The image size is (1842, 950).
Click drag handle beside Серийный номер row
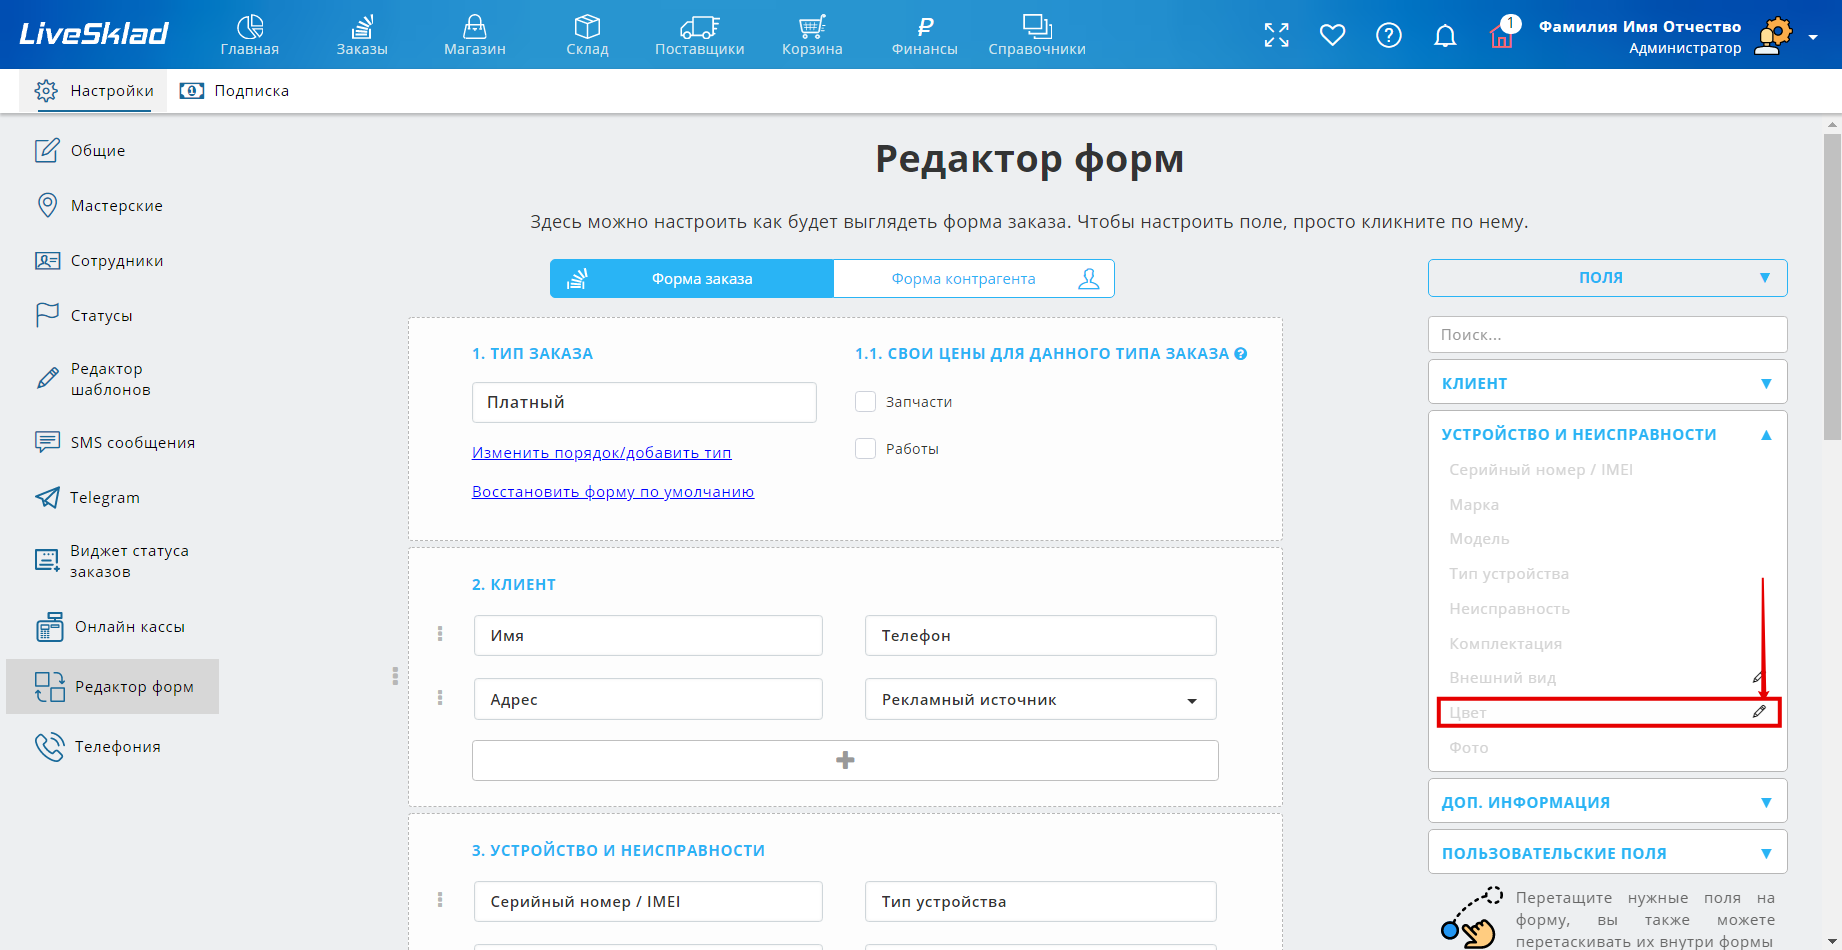click(440, 899)
